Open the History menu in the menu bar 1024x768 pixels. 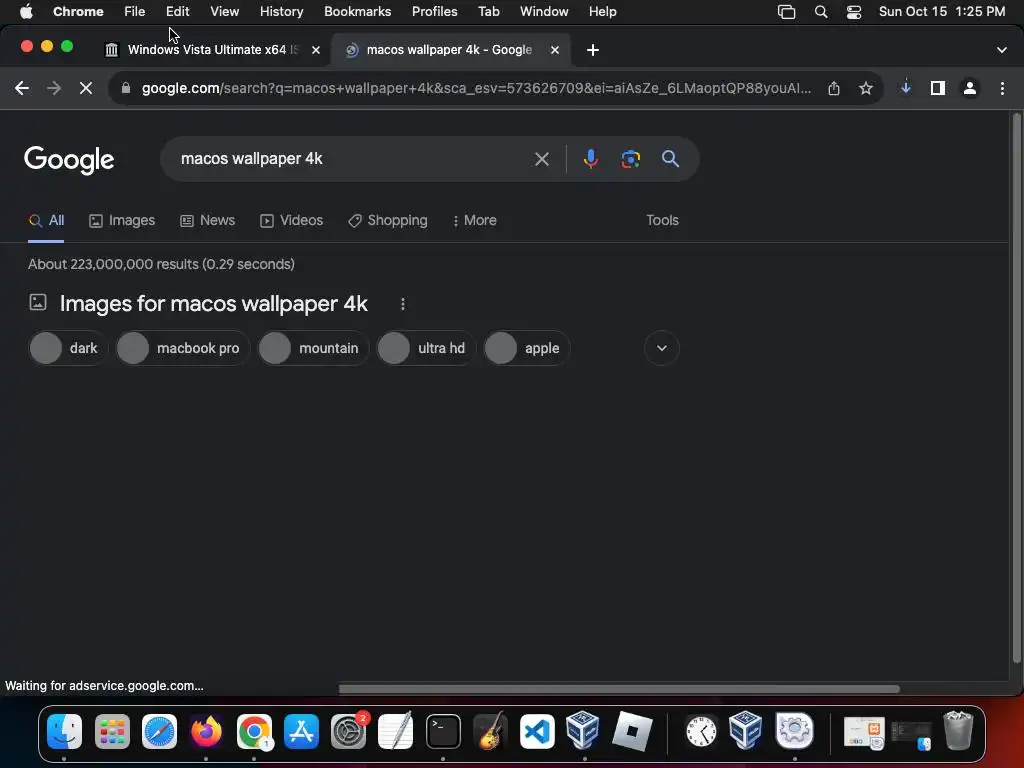pyautogui.click(x=281, y=12)
